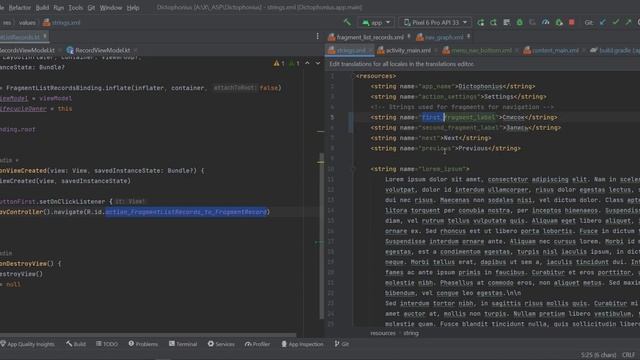Switch to fragment_list_records.xml tab
The image size is (640, 360).
(x=369, y=37)
